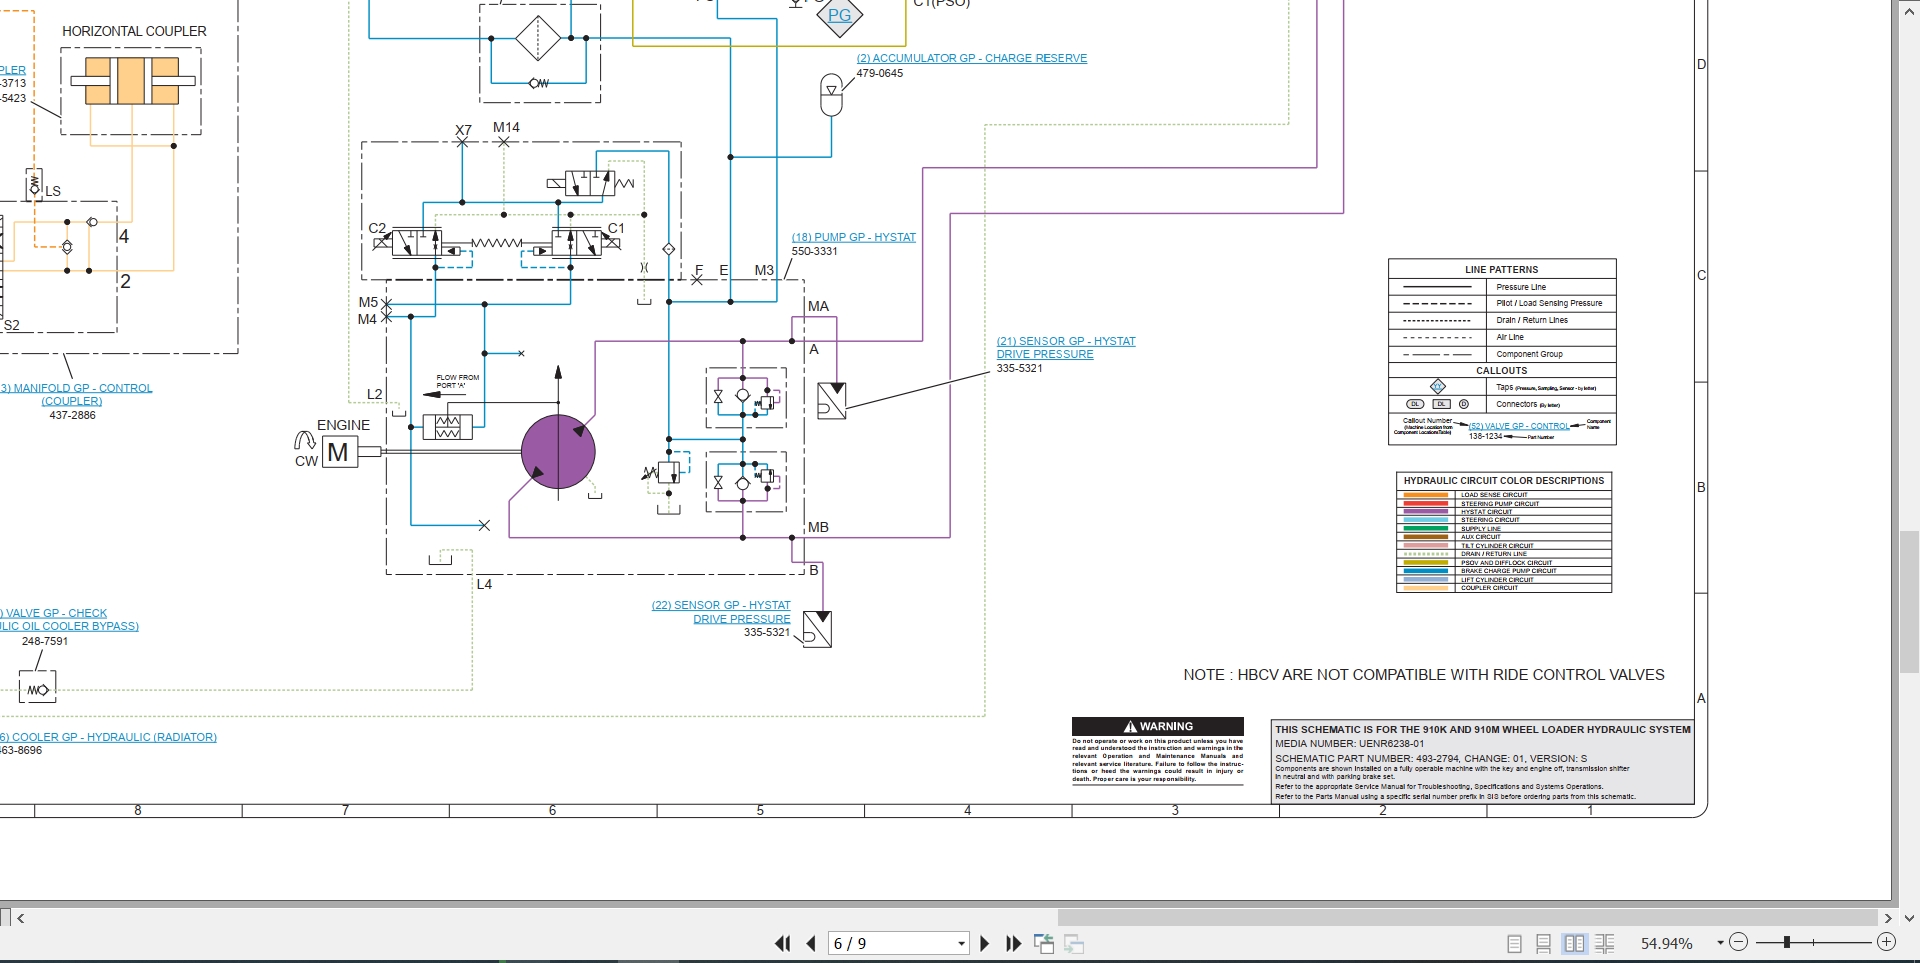This screenshot has width=1920, height=963.
Task: Open the Pump GP - Hystat link
Action: point(854,237)
